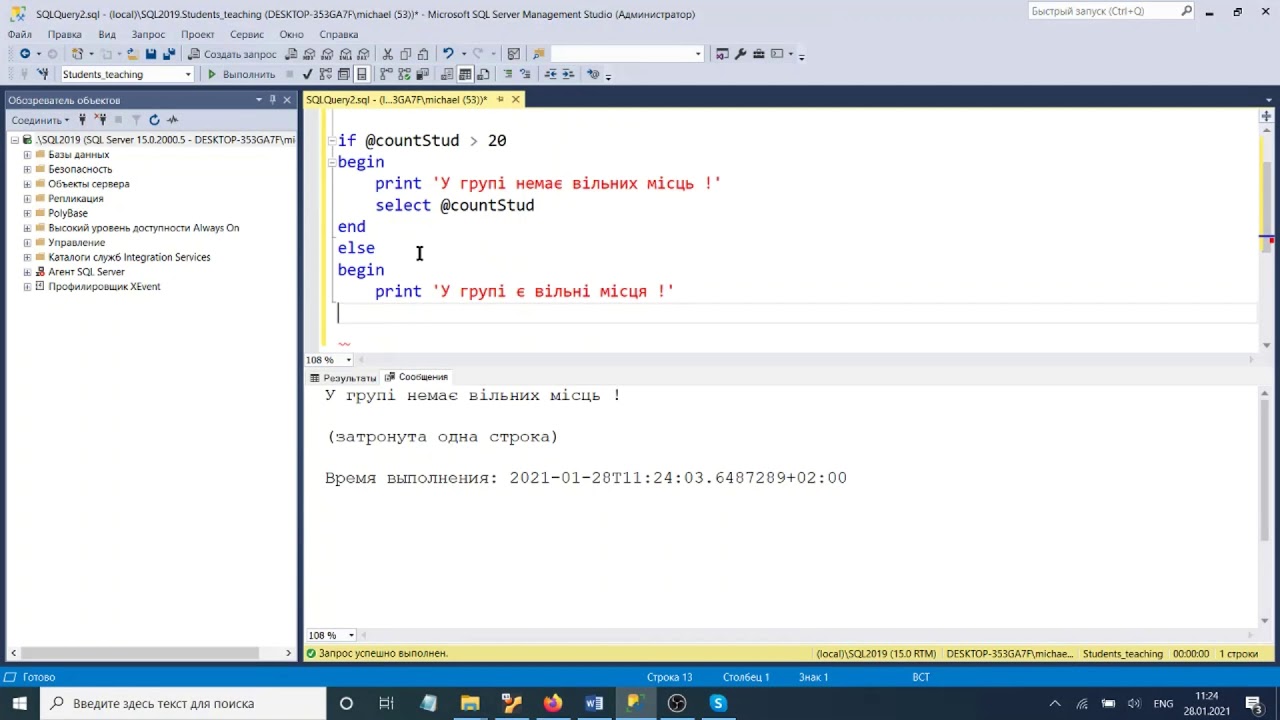Image resolution: width=1280 pixels, height=720 pixels.
Task: Toggle include client statistics
Action: tap(423, 74)
